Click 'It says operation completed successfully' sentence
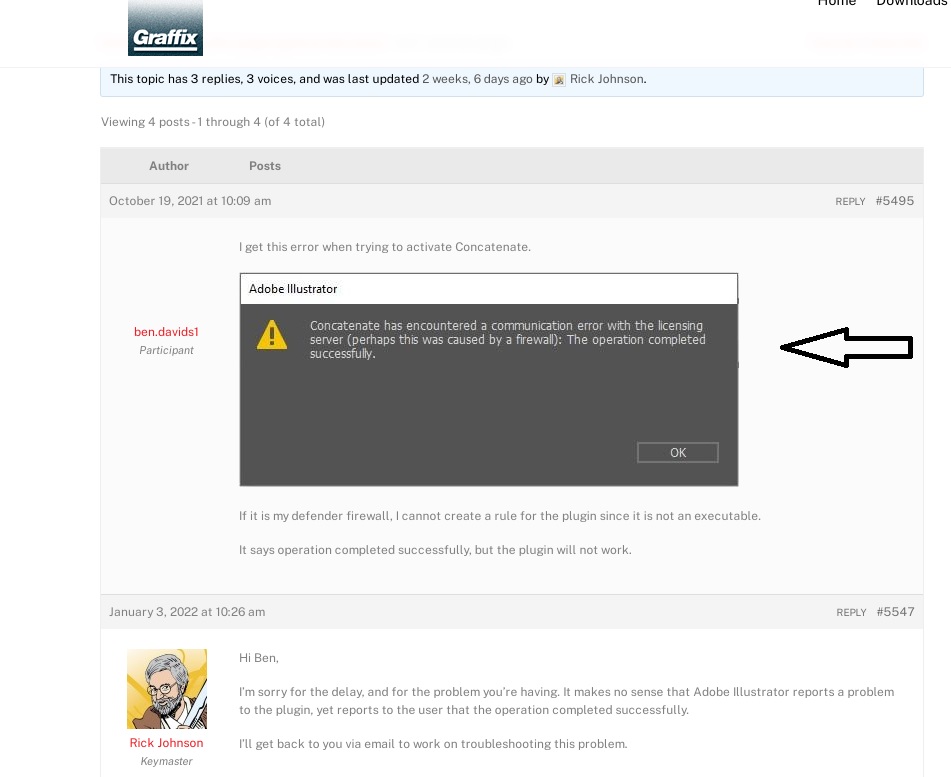The image size is (951, 777). 435,550
